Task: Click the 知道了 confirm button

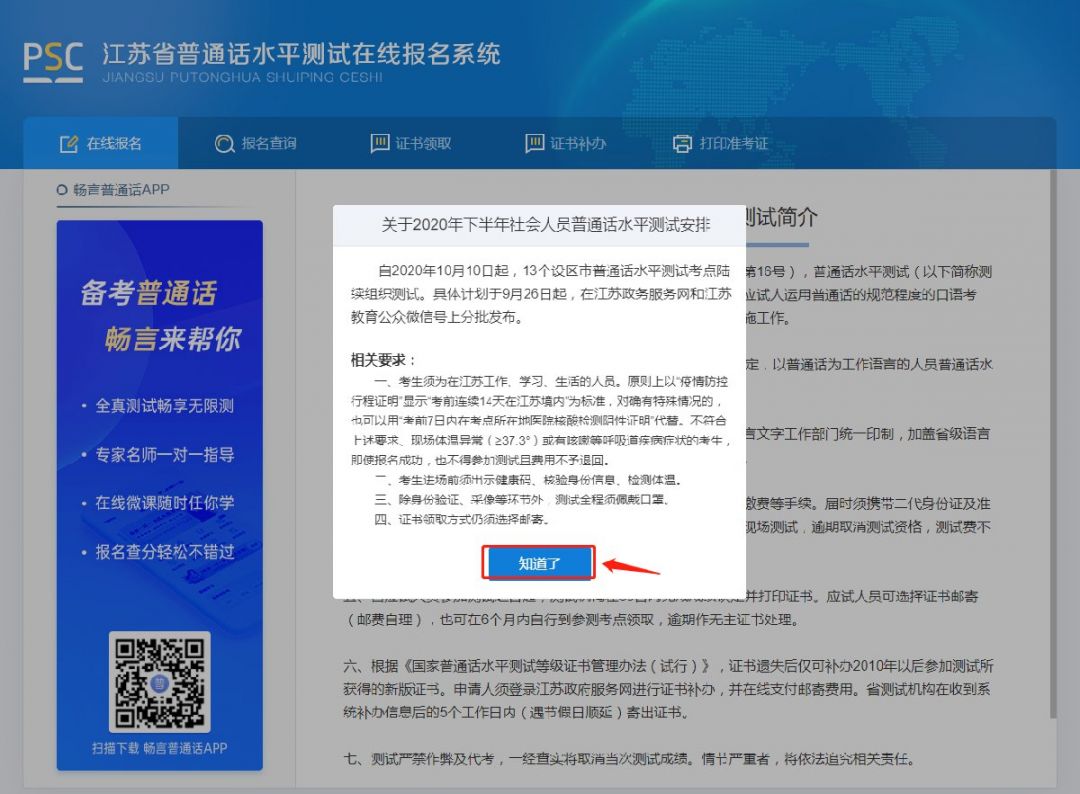Action: point(538,563)
